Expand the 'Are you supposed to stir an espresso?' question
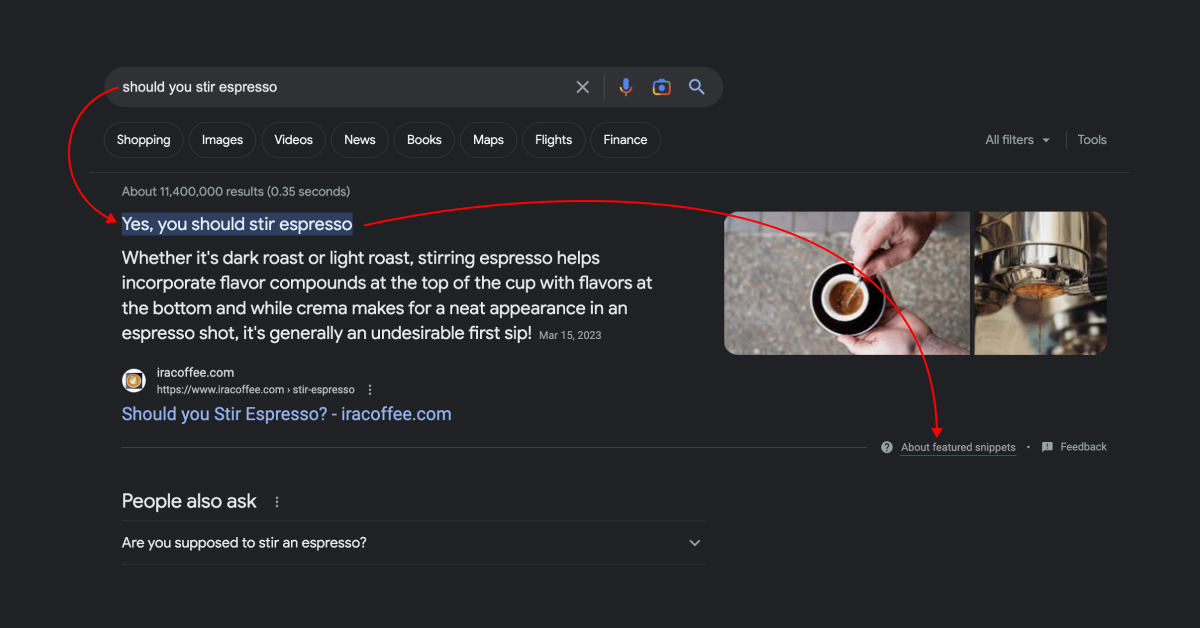The image size is (1200, 628). (694, 542)
